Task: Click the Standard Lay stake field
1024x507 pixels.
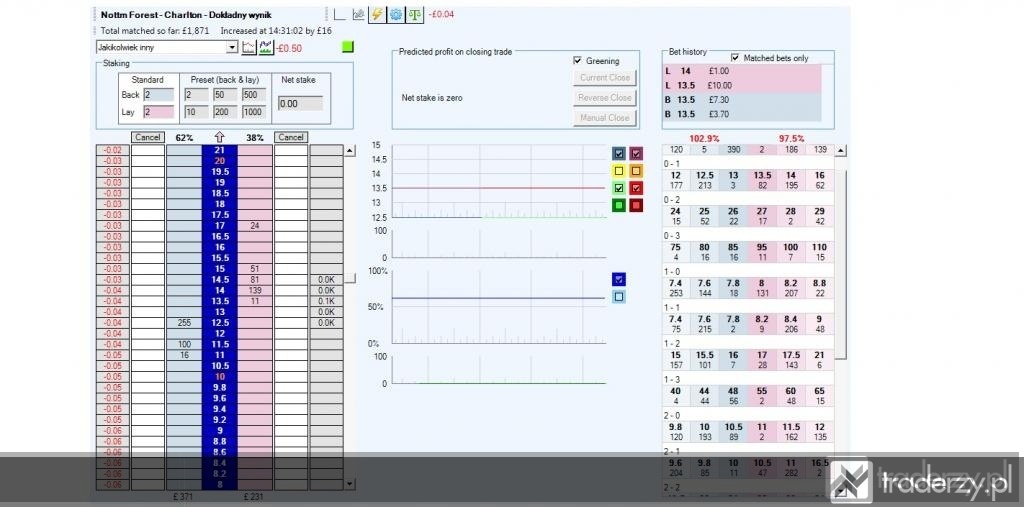Action: 159,112
